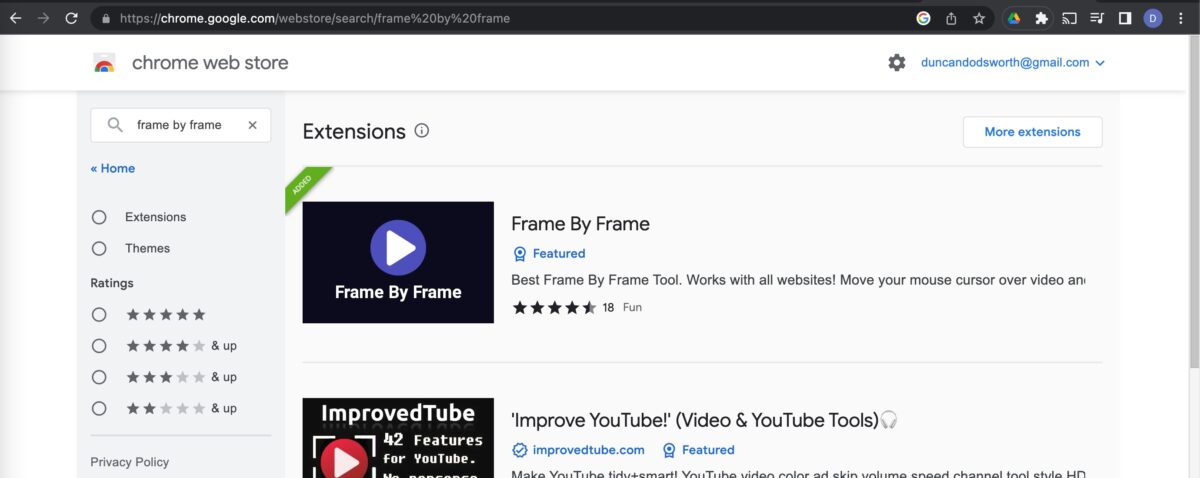Click Featured badge under Frame By Frame

pyautogui.click(x=549, y=253)
